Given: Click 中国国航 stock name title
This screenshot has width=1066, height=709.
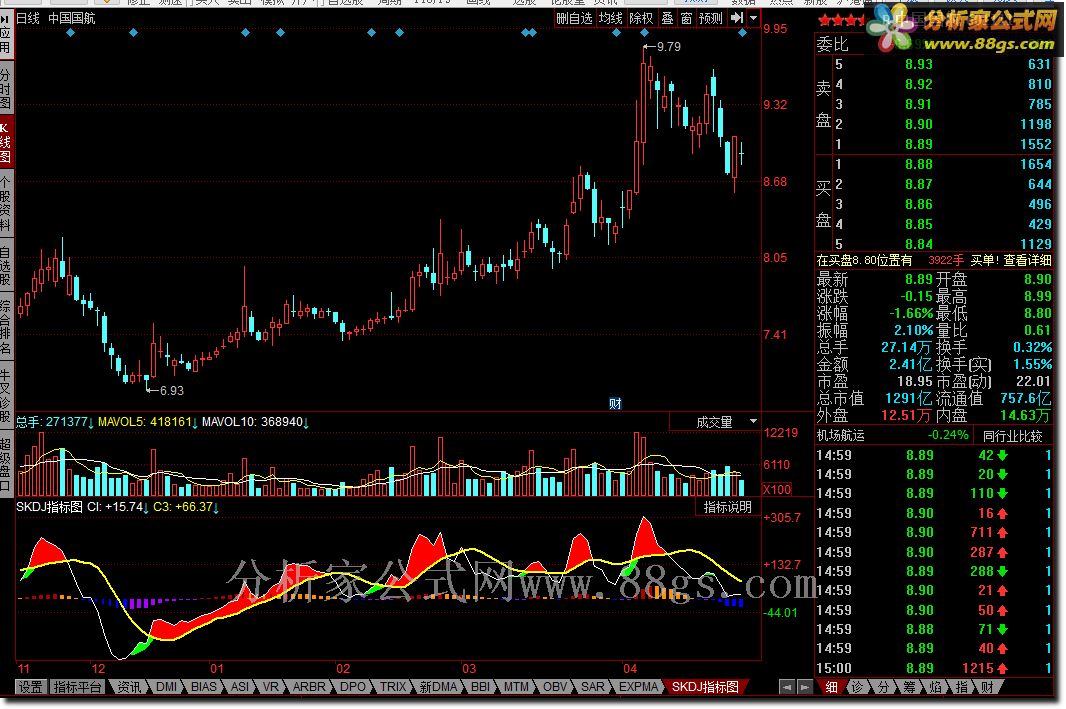Looking at the screenshot, I should tap(71, 18).
